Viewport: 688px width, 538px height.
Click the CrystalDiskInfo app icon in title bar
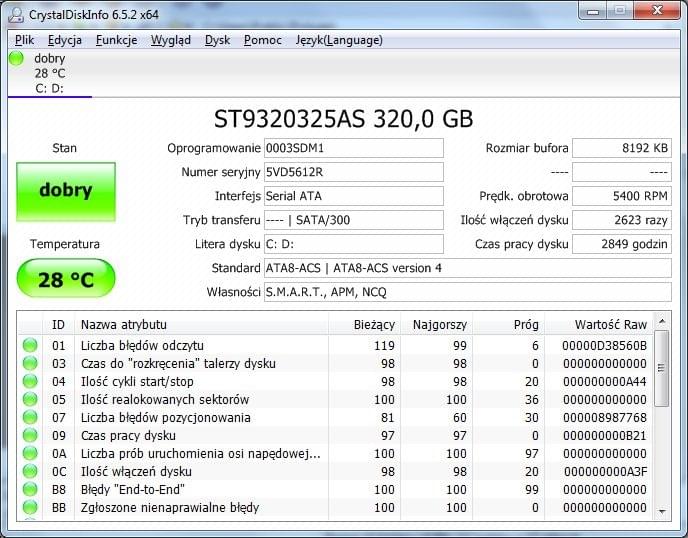tap(16, 14)
